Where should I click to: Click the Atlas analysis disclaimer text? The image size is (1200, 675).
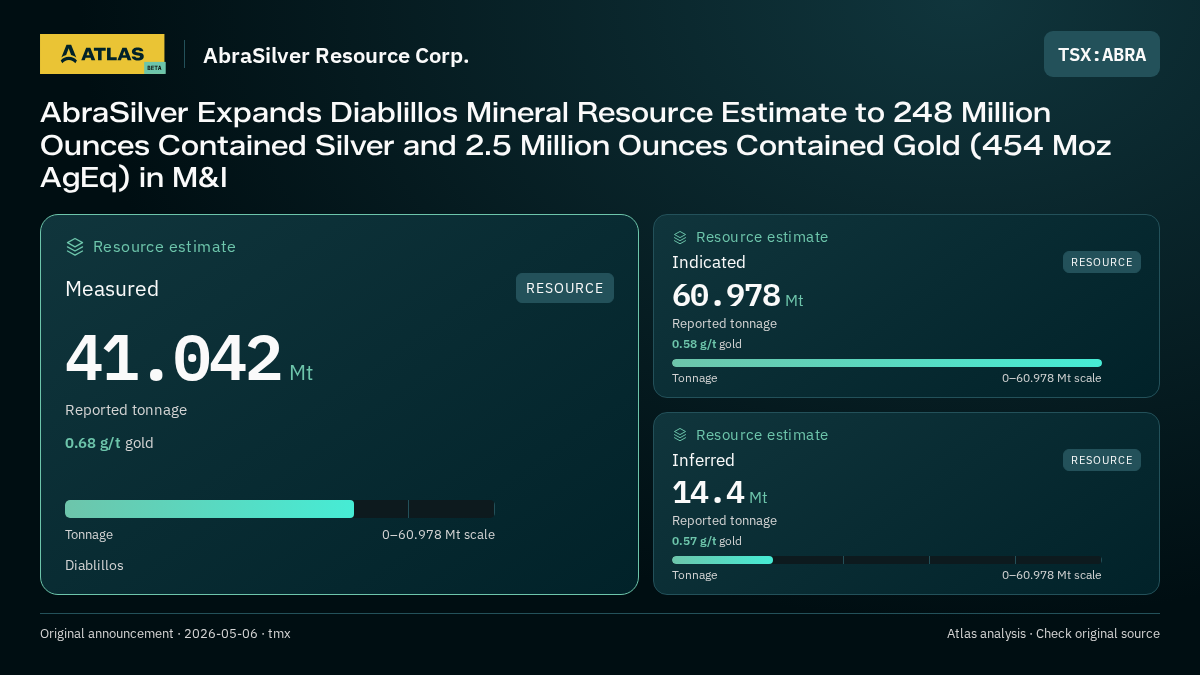pos(1053,634)
